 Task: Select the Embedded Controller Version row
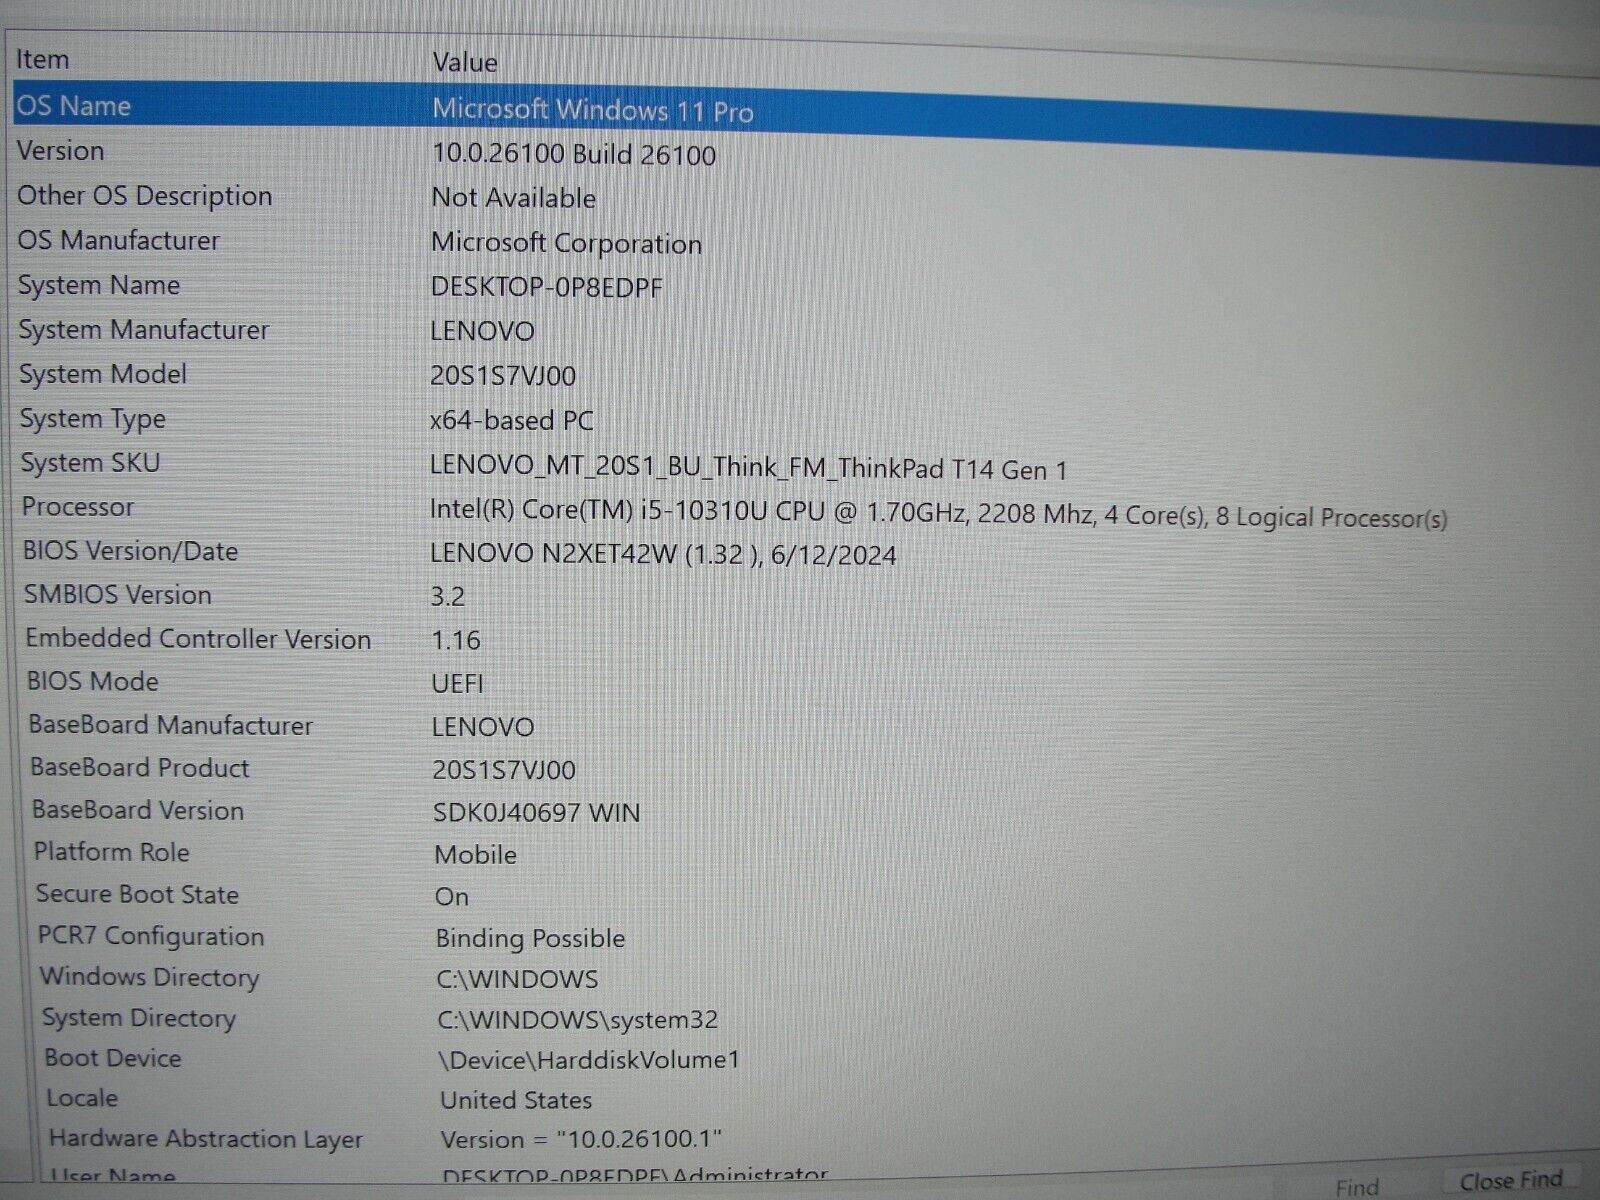[x=400, y=639]
